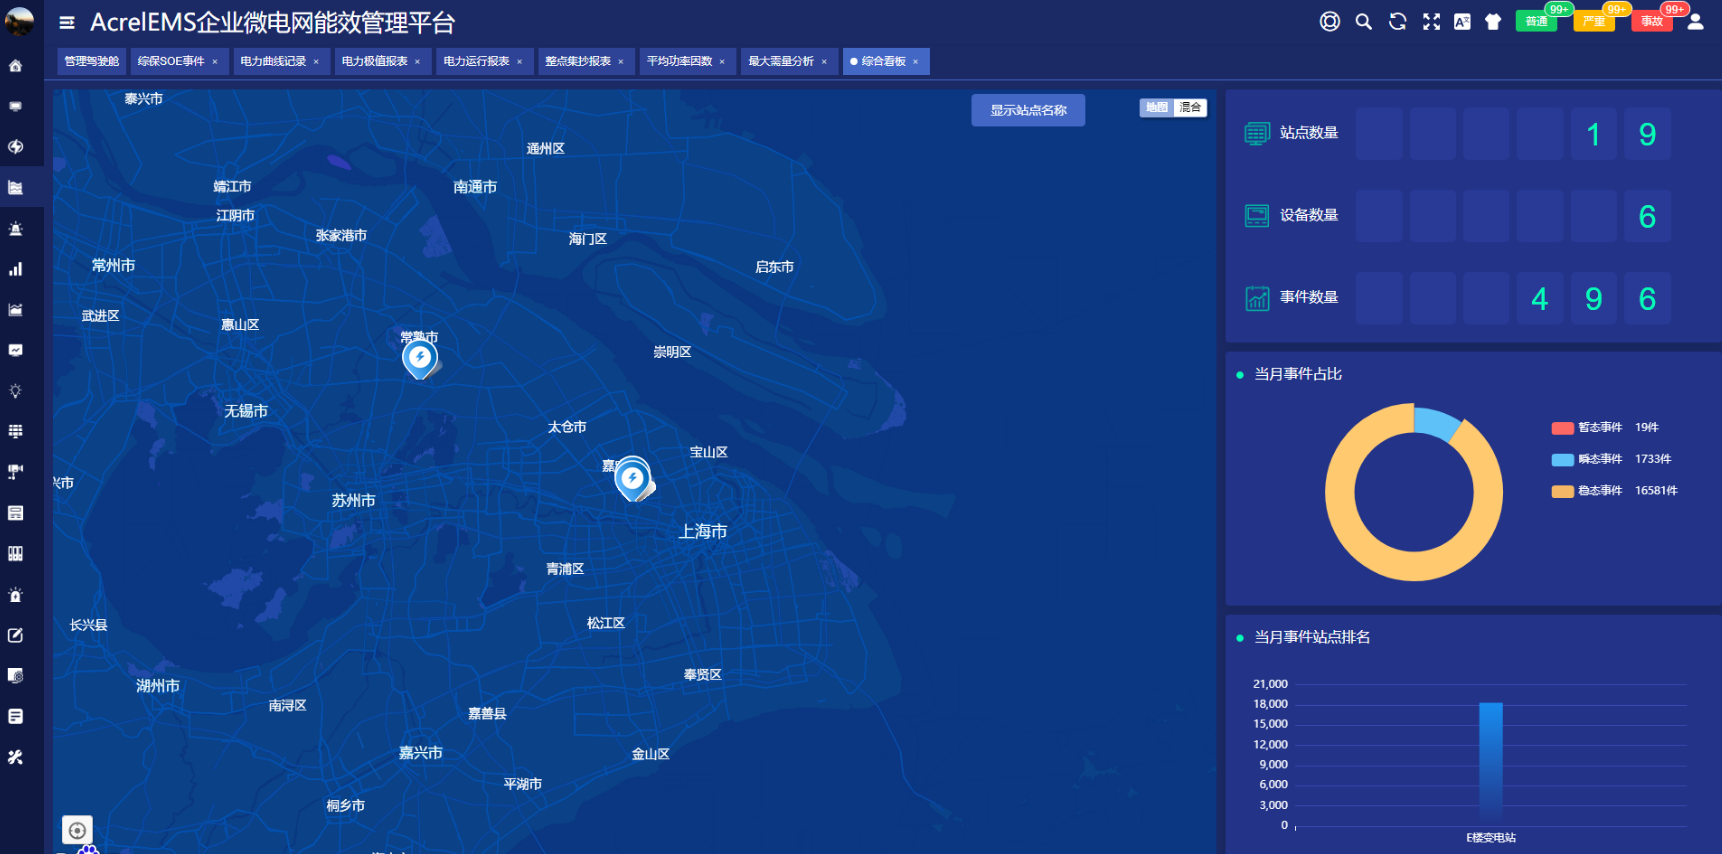Open the red 事故 alarm badge
The height and width of the screenshot is (854, 1722).
click(1651, 21)
